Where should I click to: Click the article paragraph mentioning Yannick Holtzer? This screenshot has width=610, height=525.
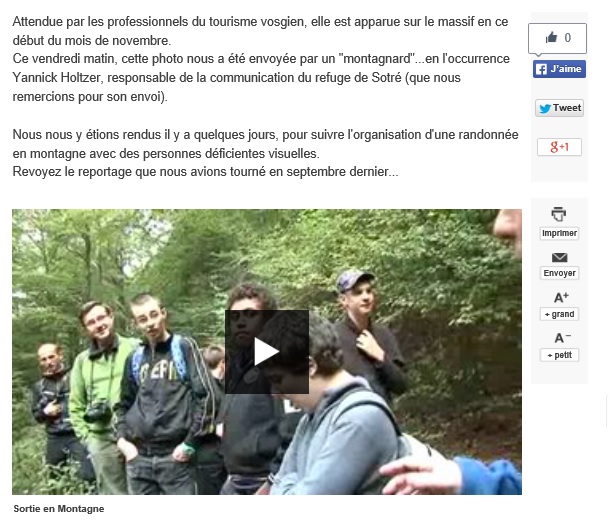tap(261, 77)
